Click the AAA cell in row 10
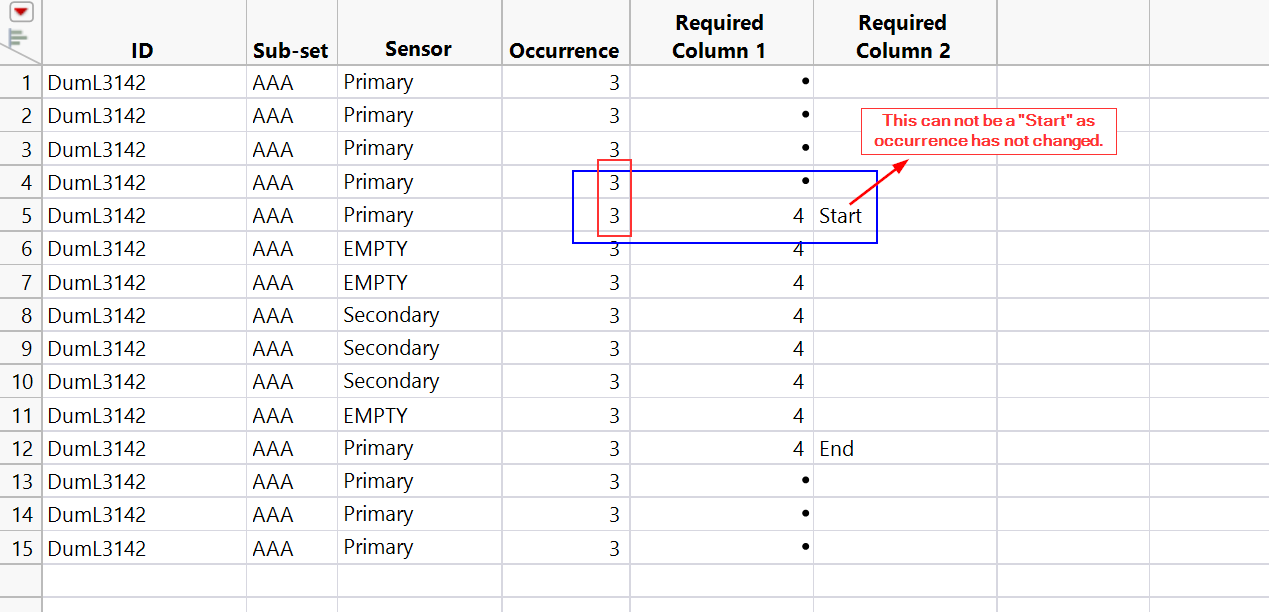 pos(273,382)
